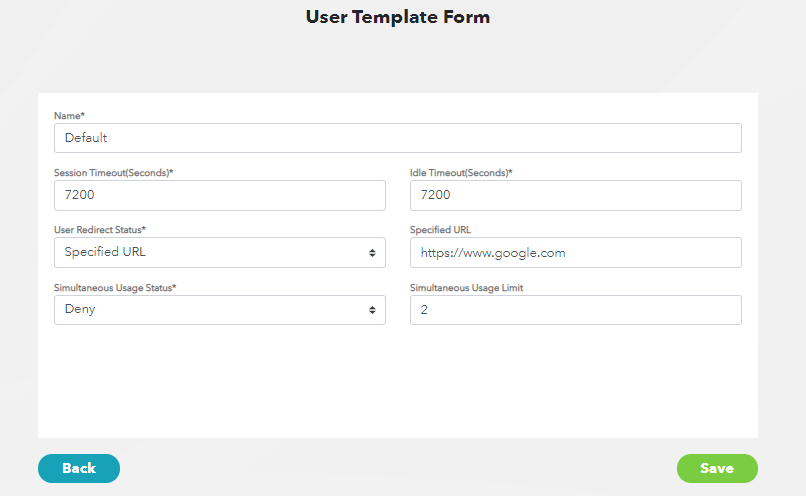This screenshot has height=496, width=806.
Task: Click the Name input field
Action: 397,138
